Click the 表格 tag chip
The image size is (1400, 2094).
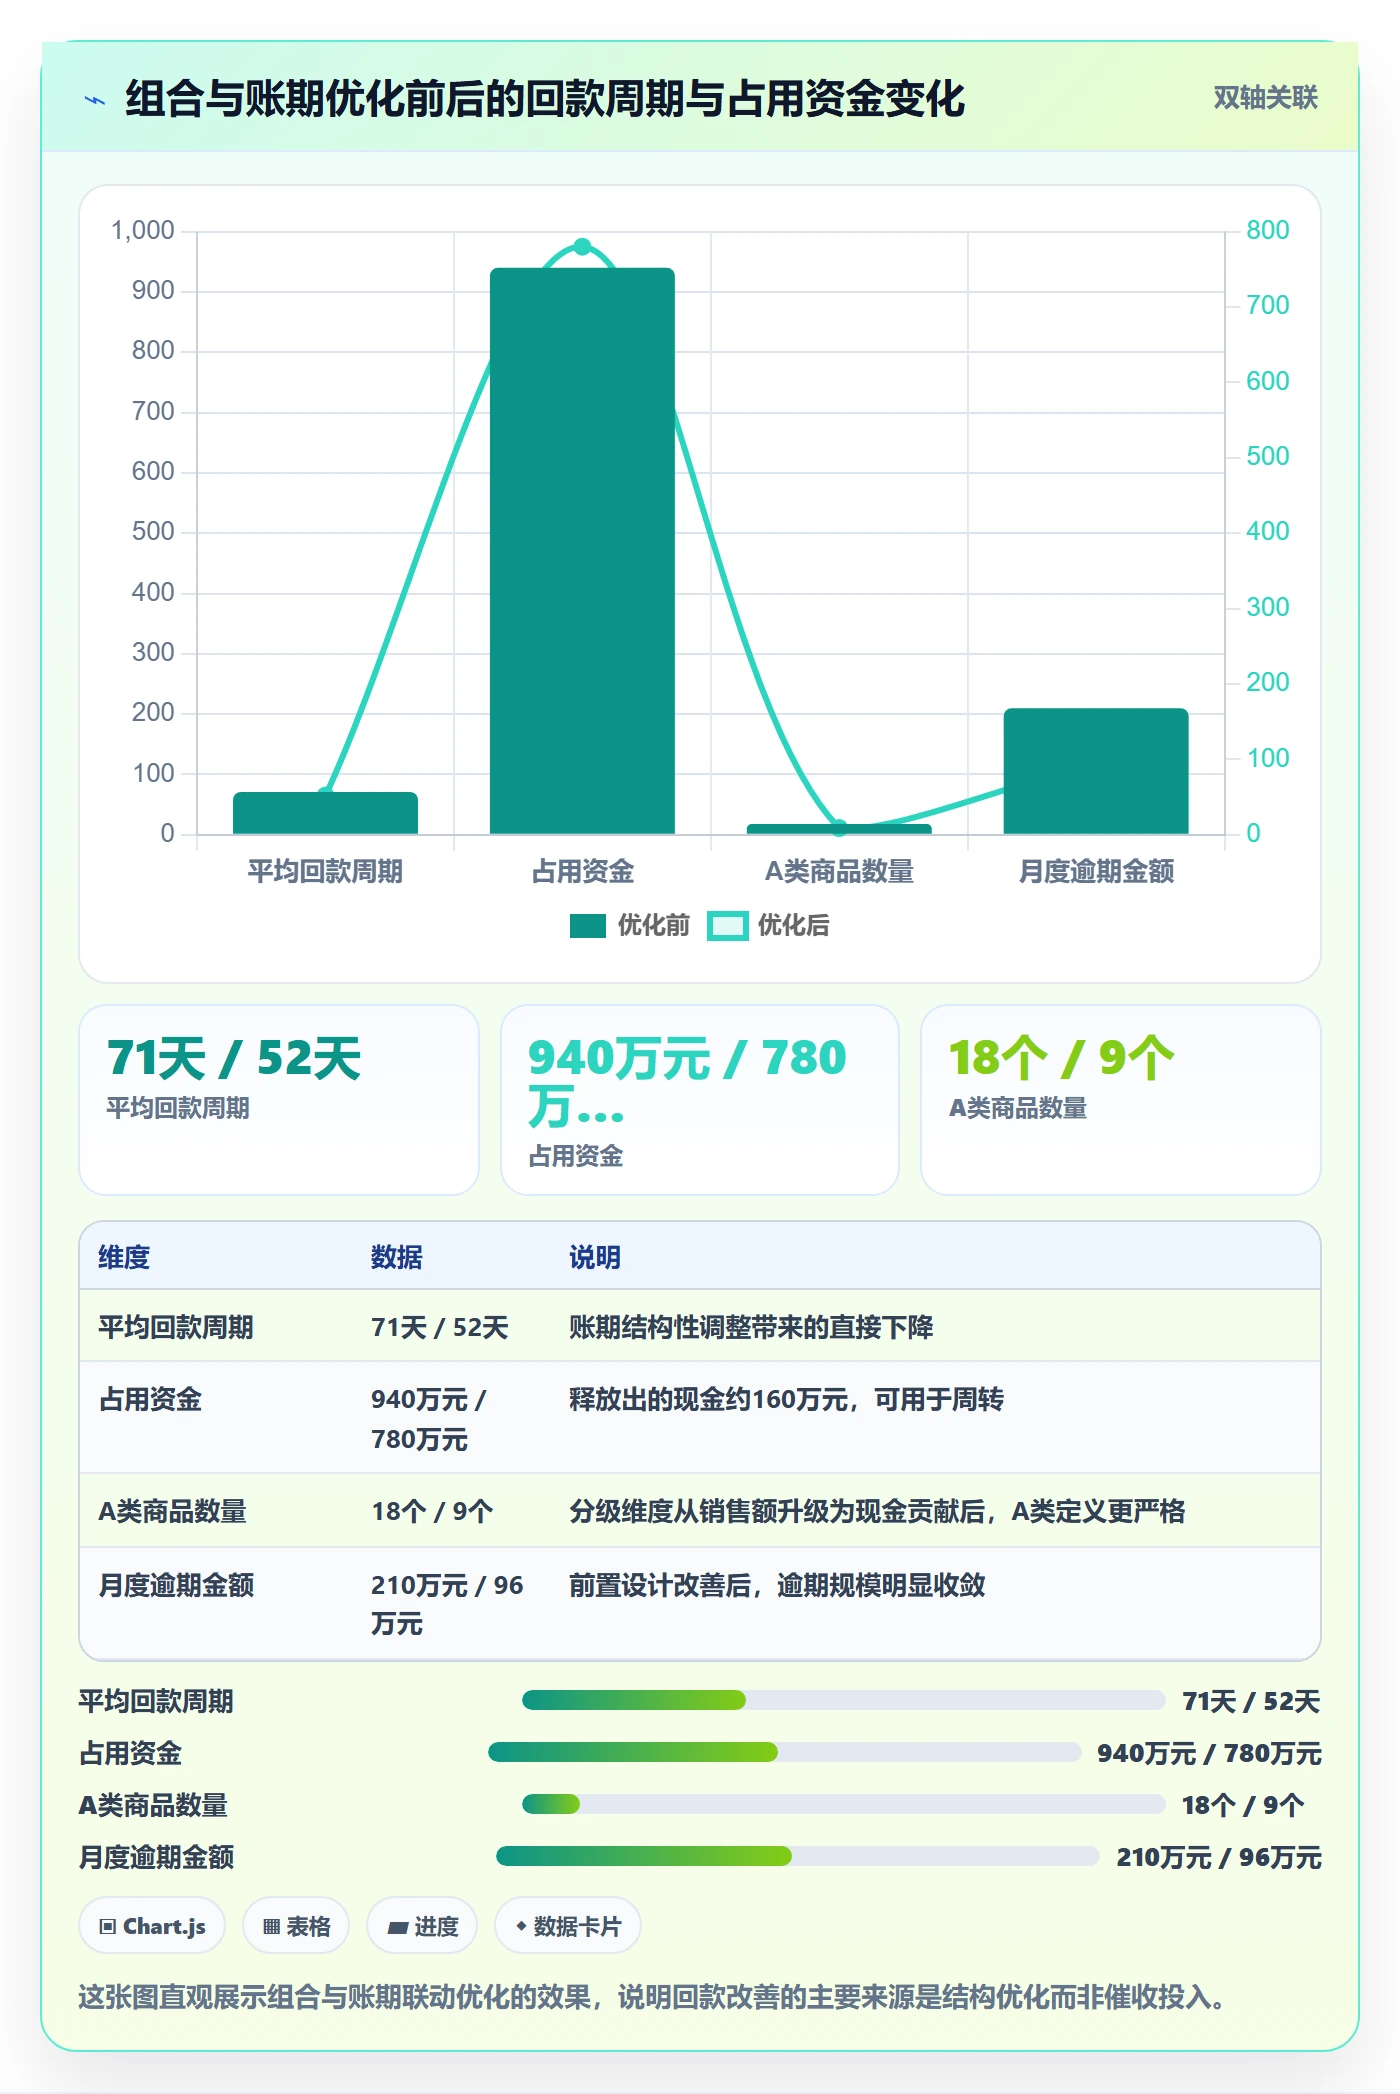(296, 1926)
